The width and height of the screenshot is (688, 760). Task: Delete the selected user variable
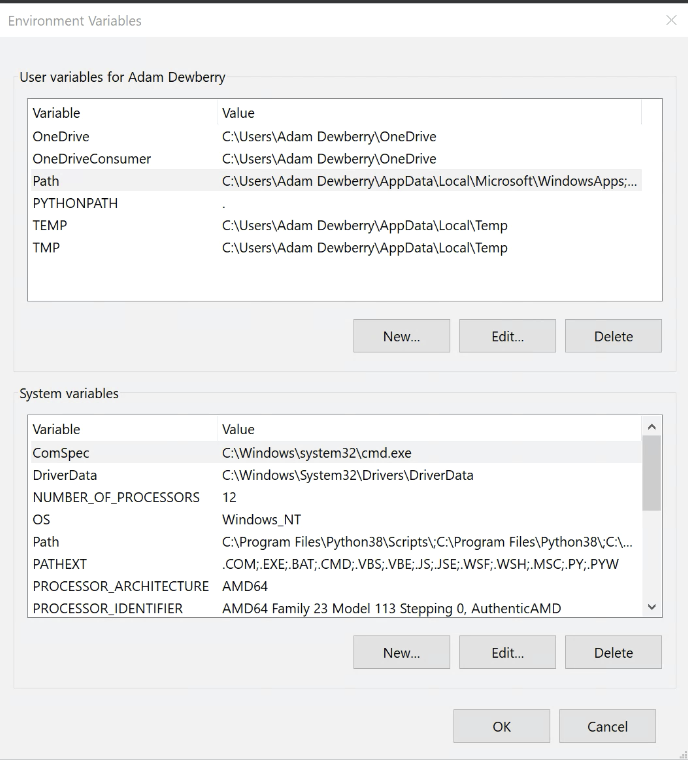[x=613, y=336]
